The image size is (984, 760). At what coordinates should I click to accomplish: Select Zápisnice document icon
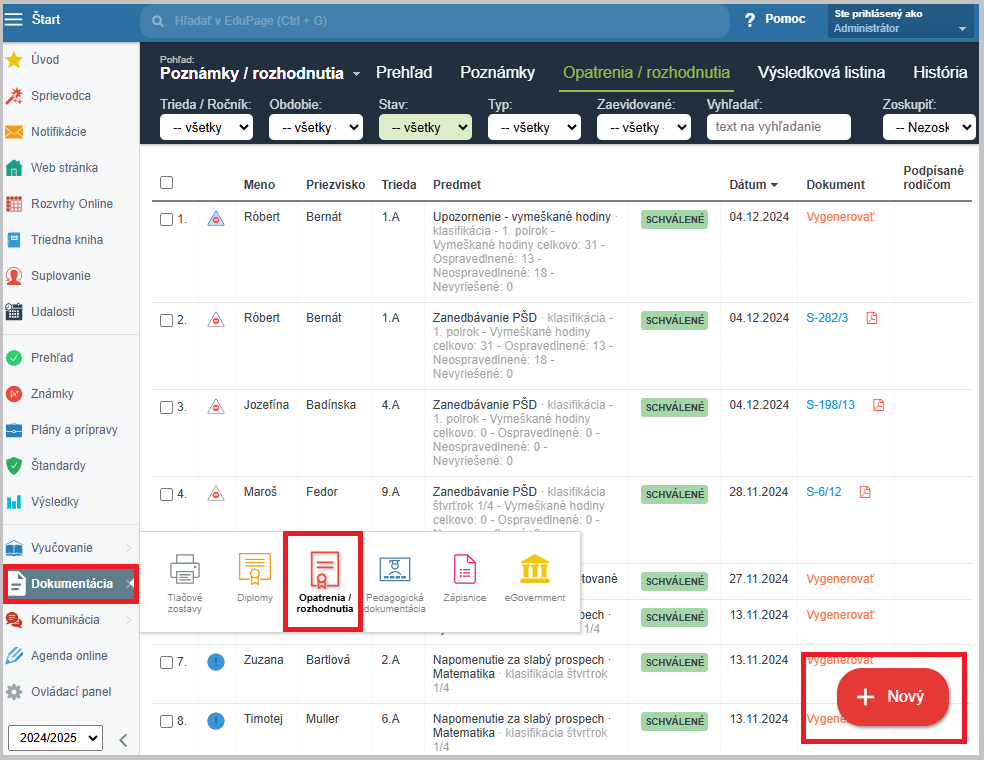(x=464, y=569)
